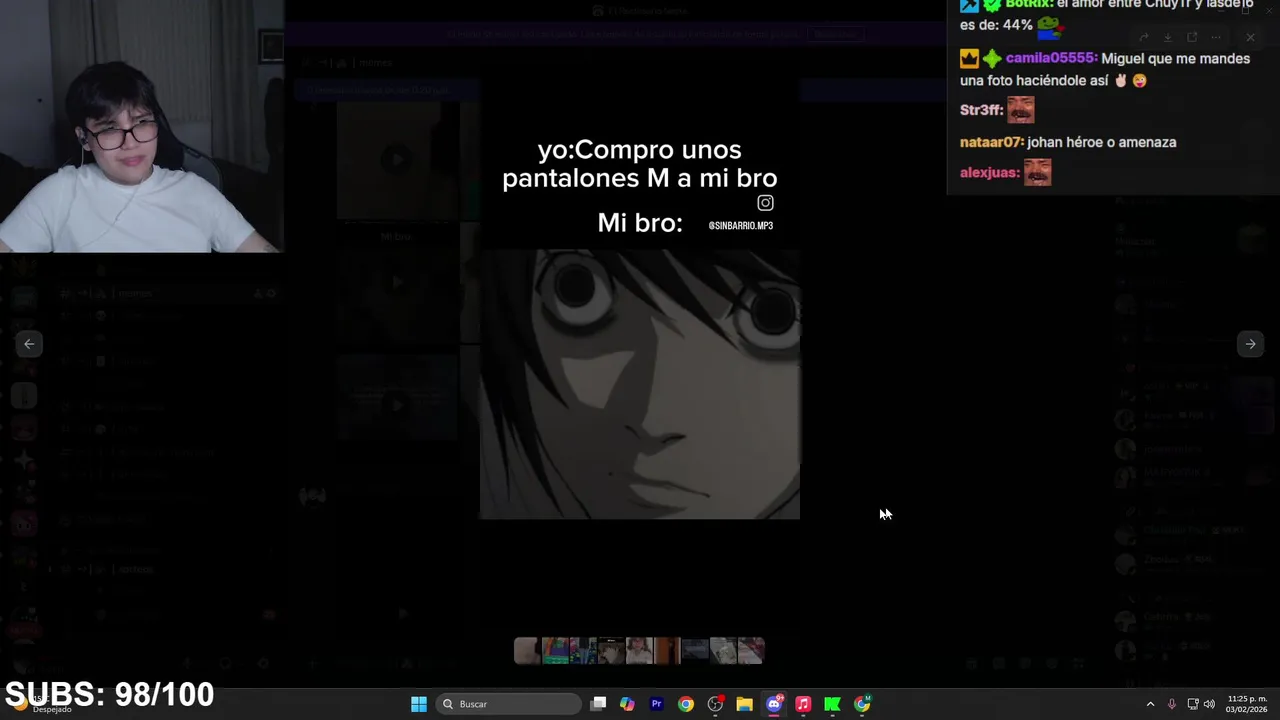This screenshot has width=1280, height=720.
Task: Launch Copilot from the taskbar
Action: pyautogui.click(x=627, y=704)
